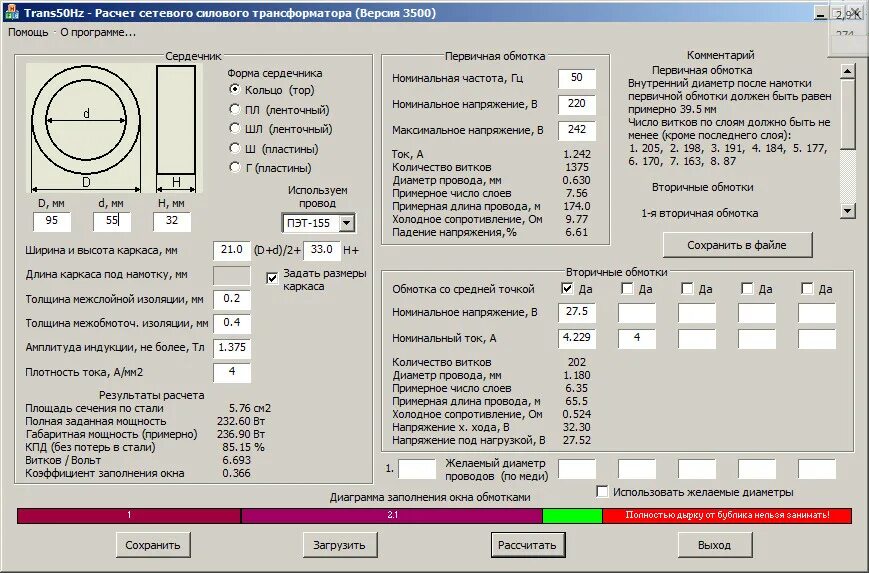Screen dimensions: 869x573
Task: Click the Габаритная мощность value 236.90 Вт
Action: tap(241, 434)
